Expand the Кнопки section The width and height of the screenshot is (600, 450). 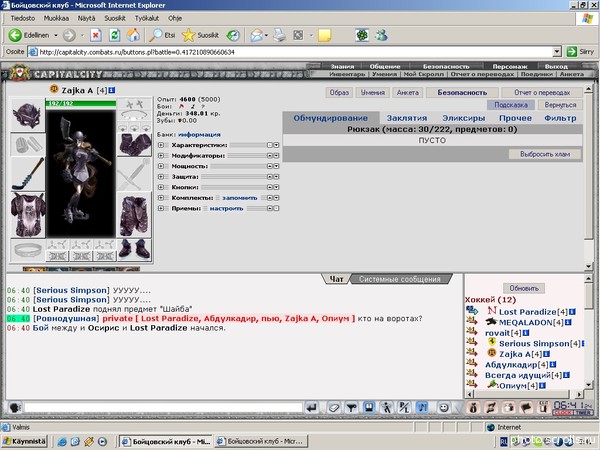[x=161, y=187]
